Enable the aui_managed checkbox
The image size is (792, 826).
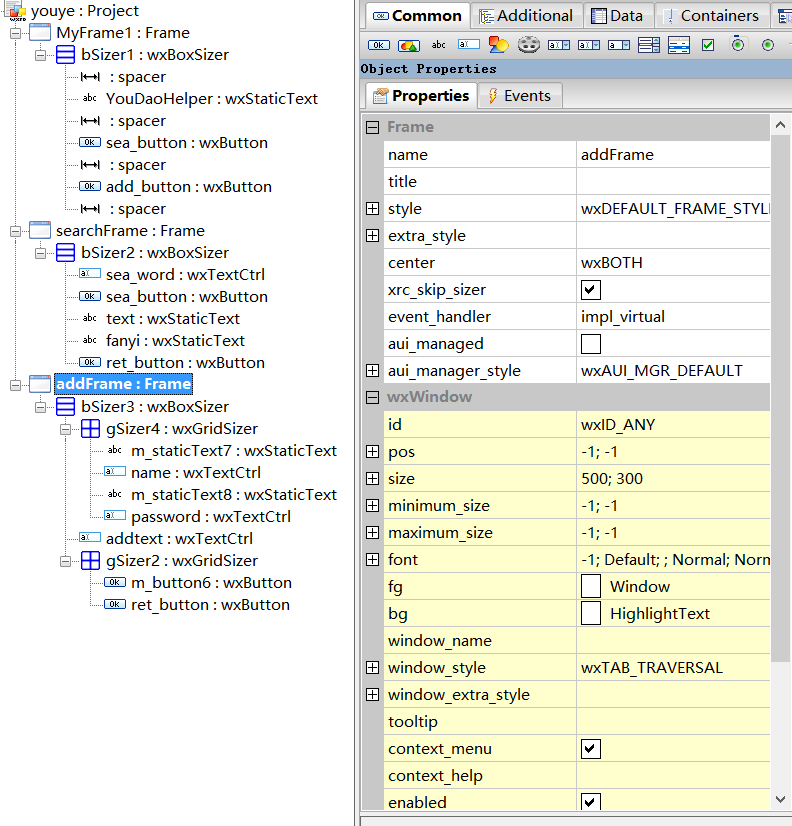tap(591, 344)
